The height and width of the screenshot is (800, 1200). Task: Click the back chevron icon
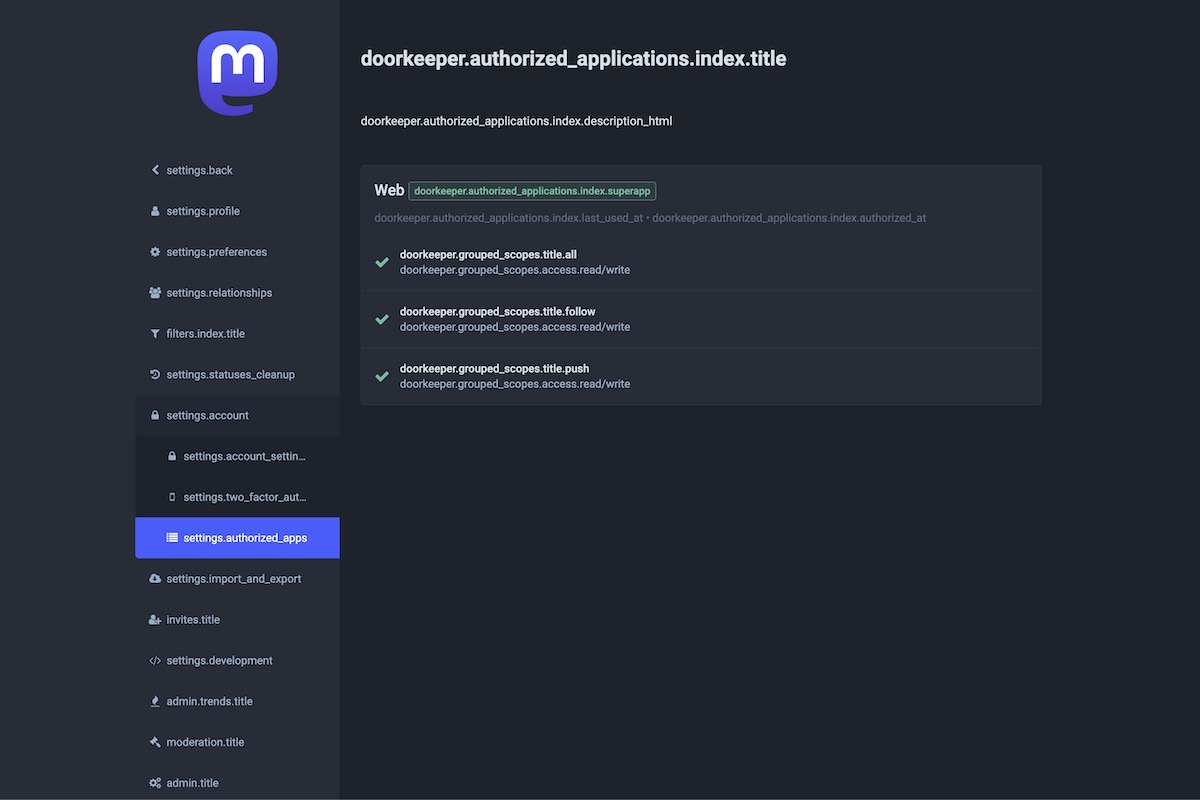tap(155, 170)
